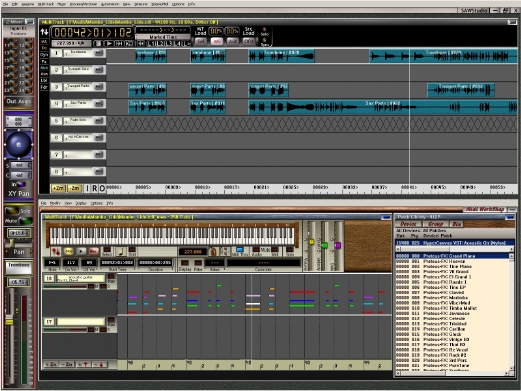Click the Play button in MultiTrack transport
Viewport: 521px width, 391px height.
[108, 43]
